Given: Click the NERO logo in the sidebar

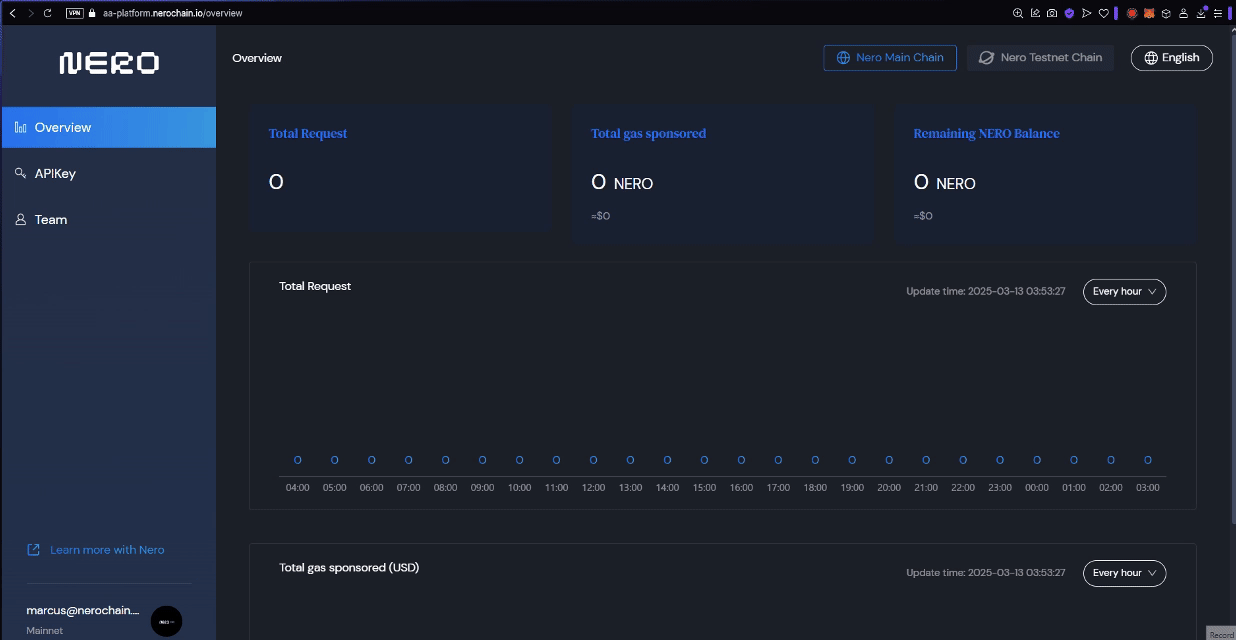Looking at the screenshot, I should tap(108, 63).
